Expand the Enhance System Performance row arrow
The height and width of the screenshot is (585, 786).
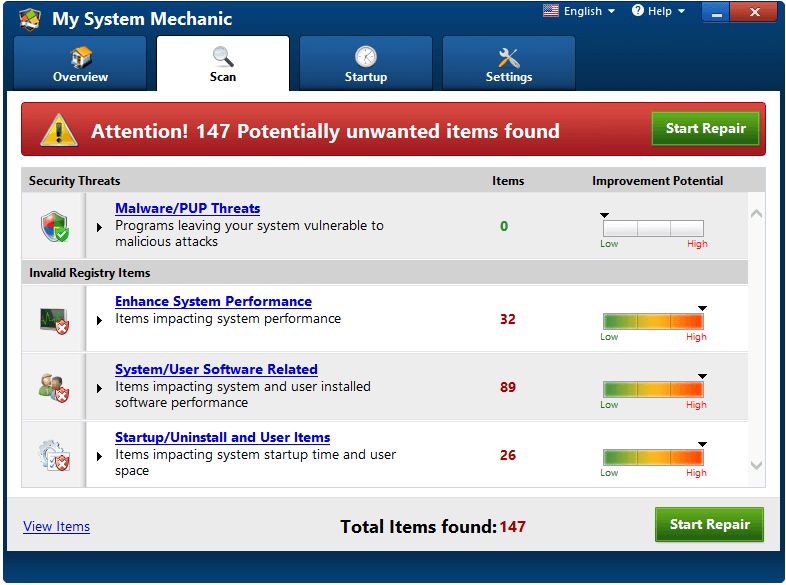tap(99, 320)
